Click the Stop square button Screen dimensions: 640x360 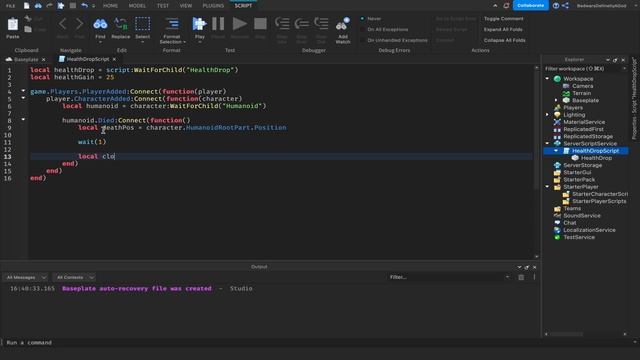point(260,24)
